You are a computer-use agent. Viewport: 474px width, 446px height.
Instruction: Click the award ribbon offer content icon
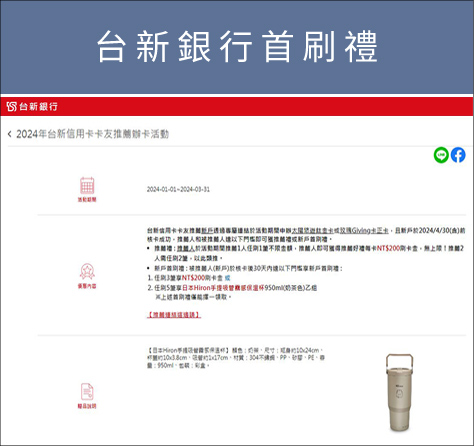coord(87,271)
